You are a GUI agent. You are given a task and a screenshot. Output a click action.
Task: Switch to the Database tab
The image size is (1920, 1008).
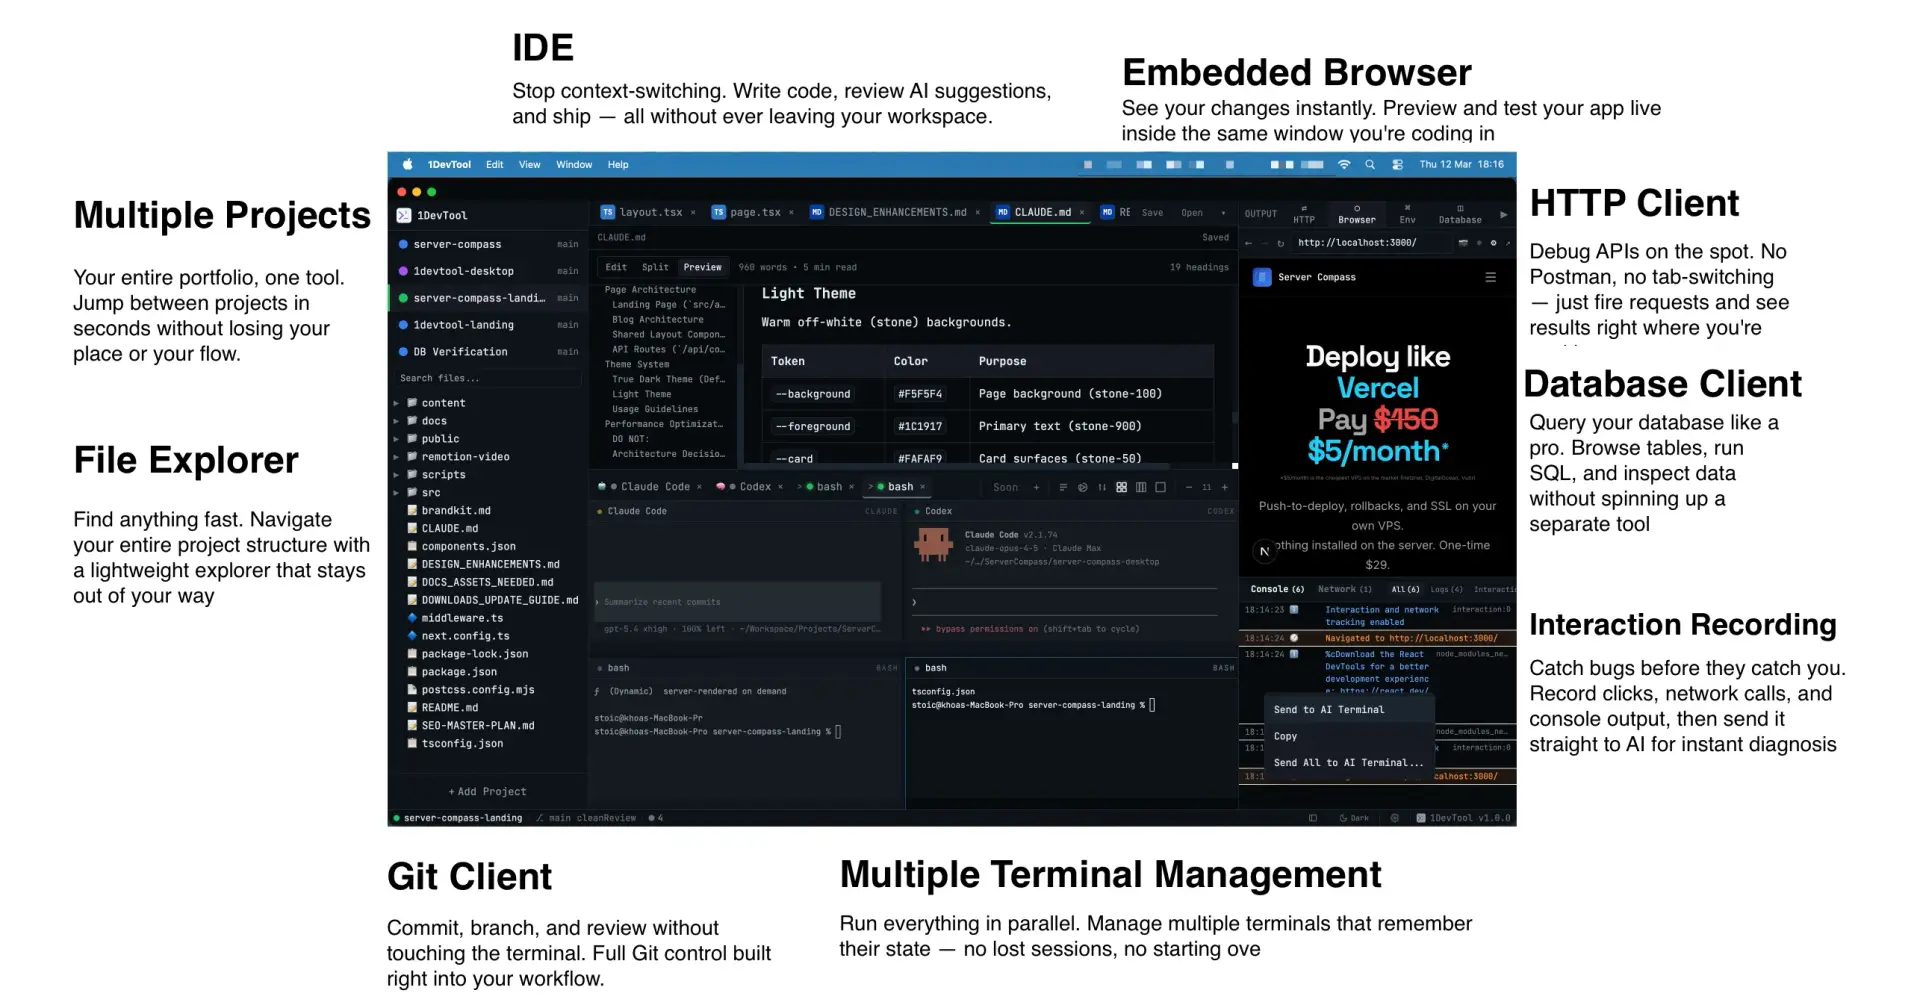(1460, 215)
